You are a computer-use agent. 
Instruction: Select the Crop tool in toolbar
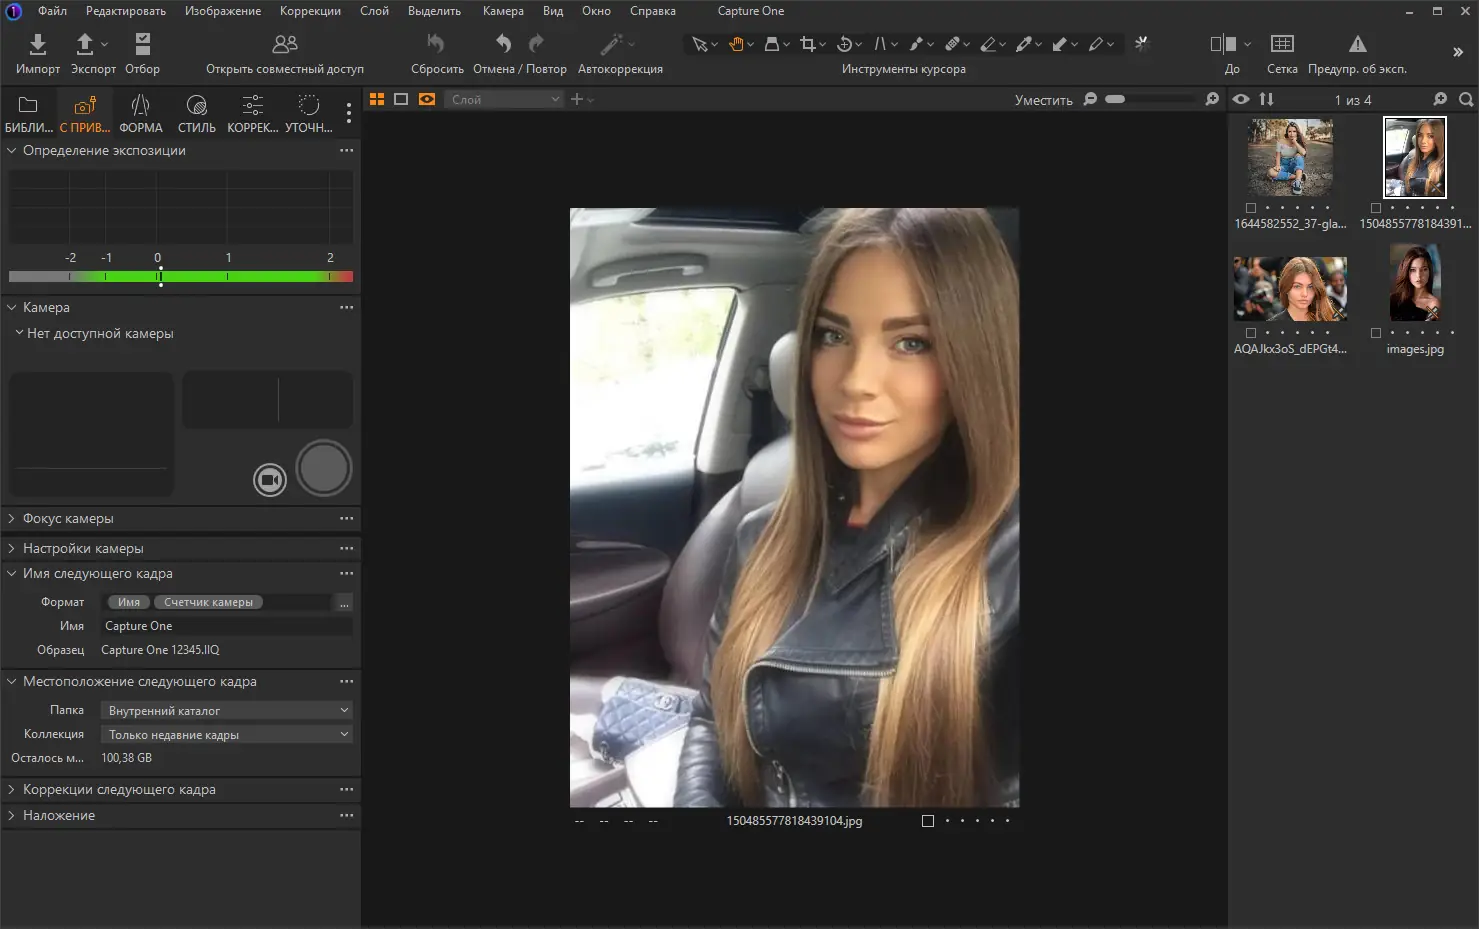[808, 44]
